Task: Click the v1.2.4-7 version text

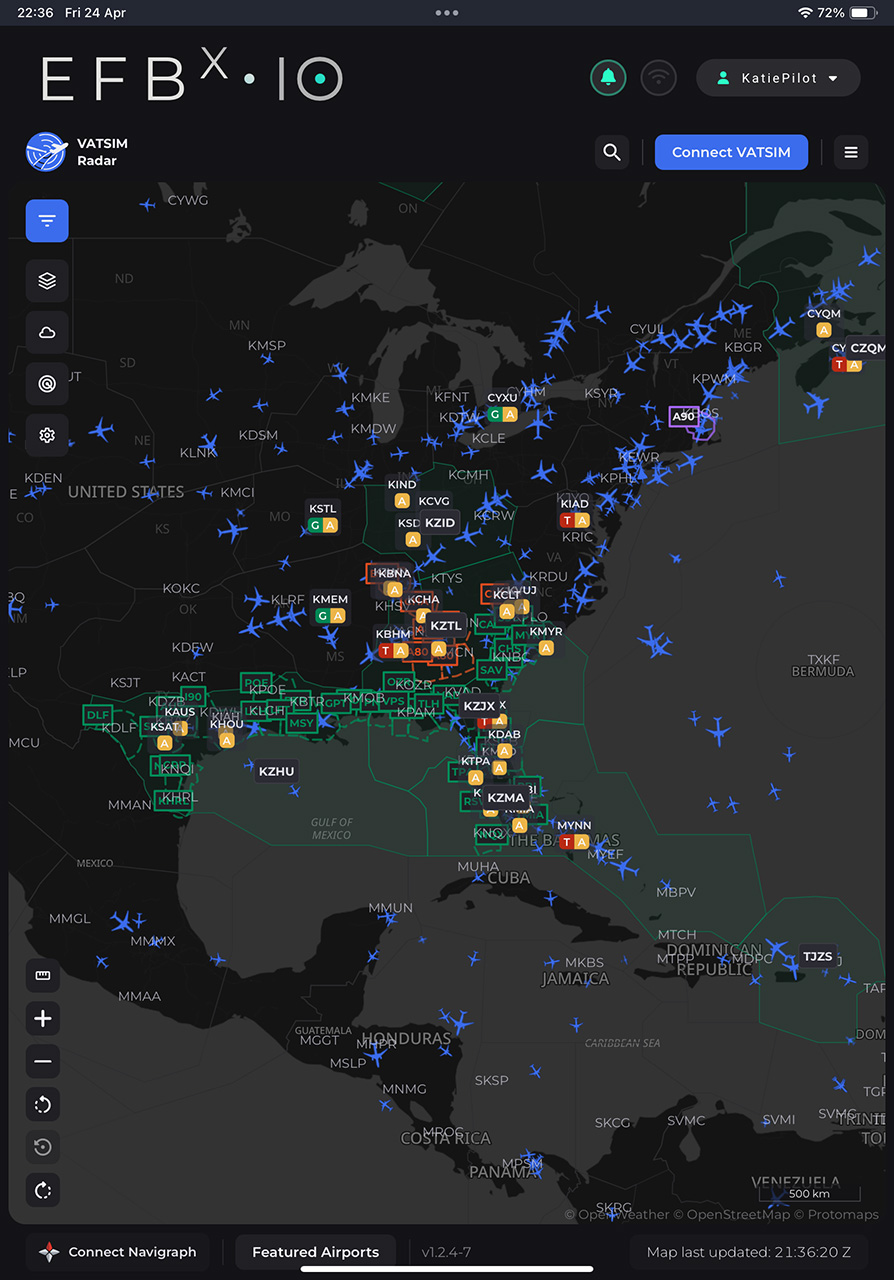Action: (x=446, y=1252)
